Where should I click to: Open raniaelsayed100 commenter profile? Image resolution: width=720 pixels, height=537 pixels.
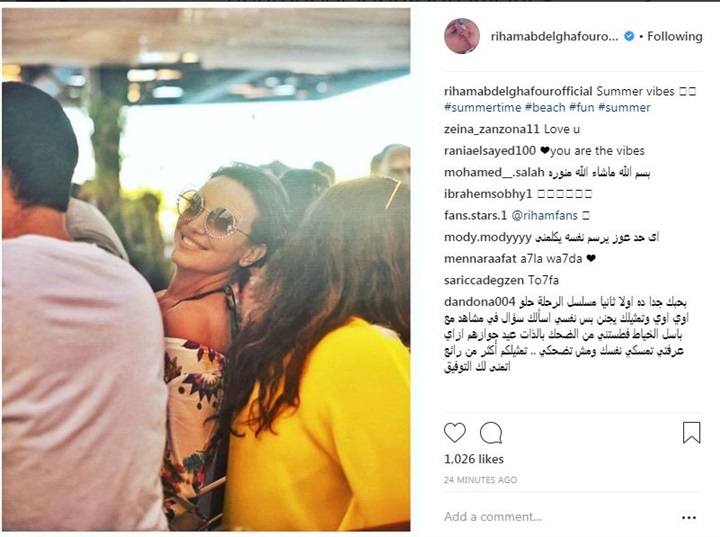pos(490,151)
